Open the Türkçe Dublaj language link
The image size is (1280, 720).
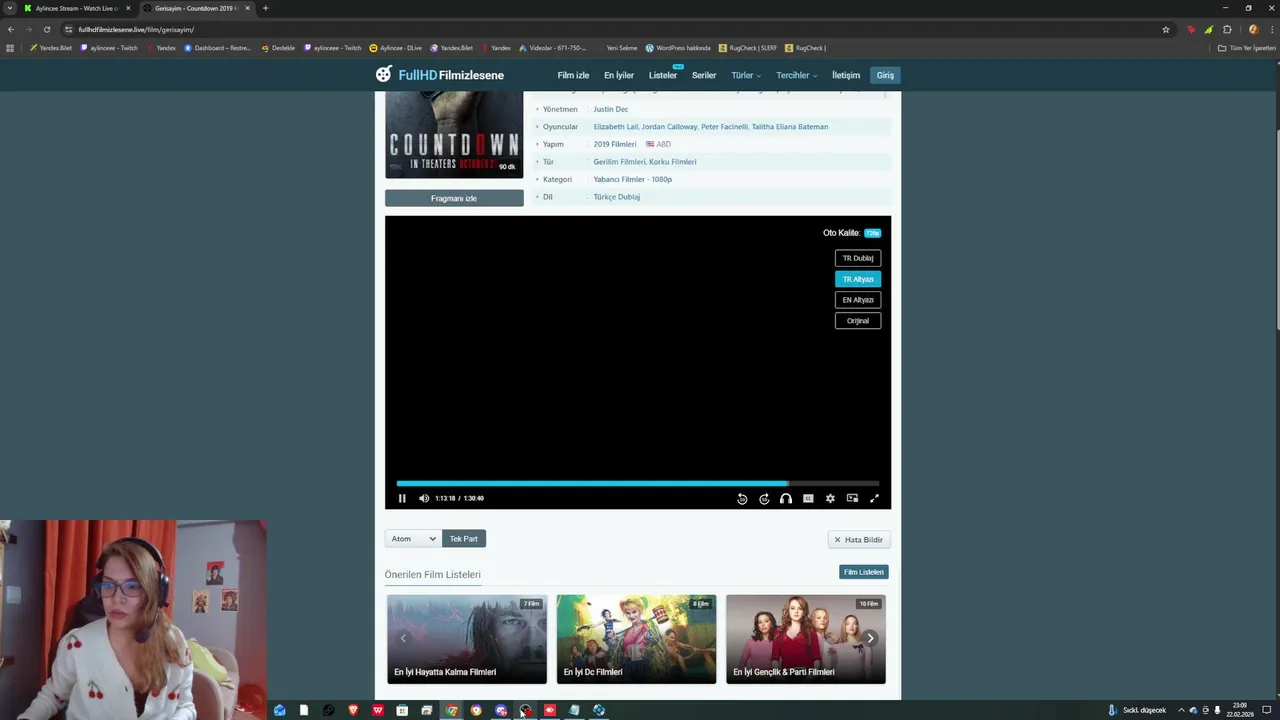click(616, 197)
